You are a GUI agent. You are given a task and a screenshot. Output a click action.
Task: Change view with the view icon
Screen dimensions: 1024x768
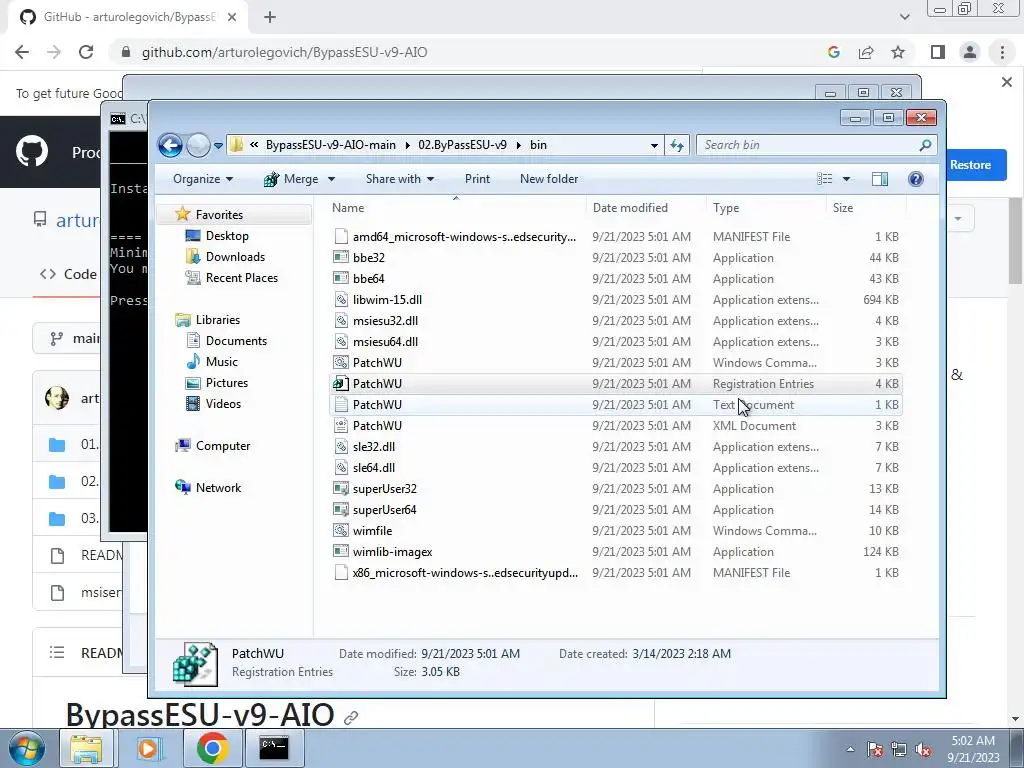pyautogui.click(x=825, y=179)
